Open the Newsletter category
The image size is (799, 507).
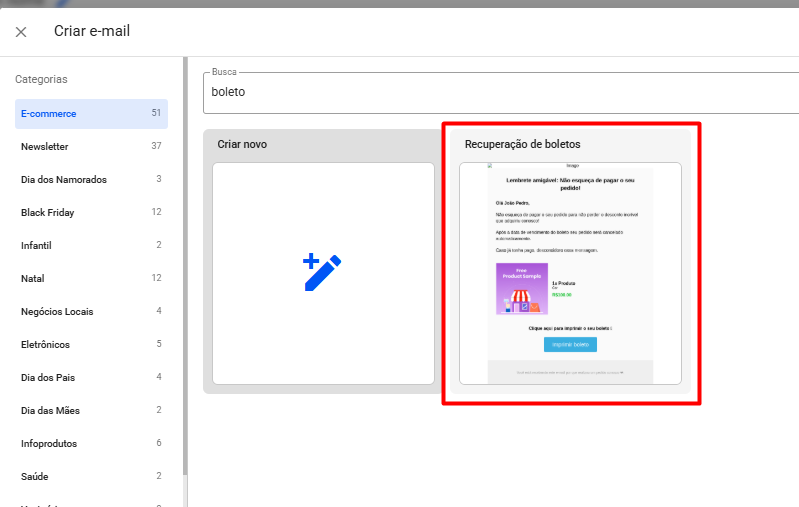point(90,146)
